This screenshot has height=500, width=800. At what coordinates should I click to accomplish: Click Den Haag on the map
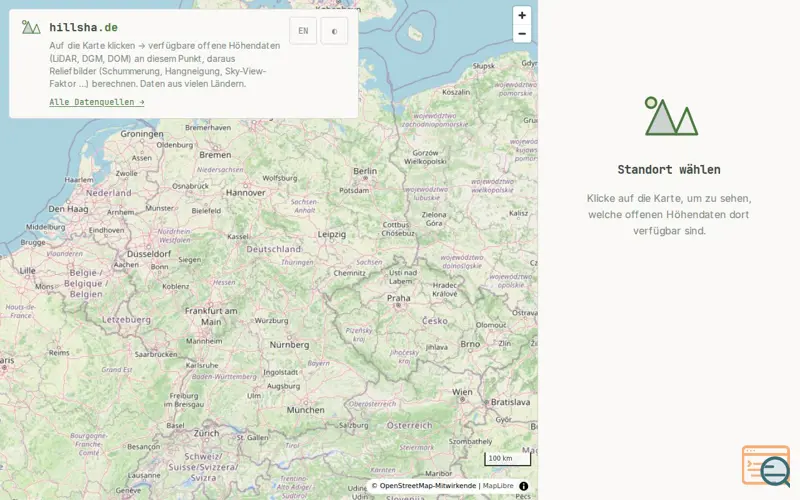point(68,209)
